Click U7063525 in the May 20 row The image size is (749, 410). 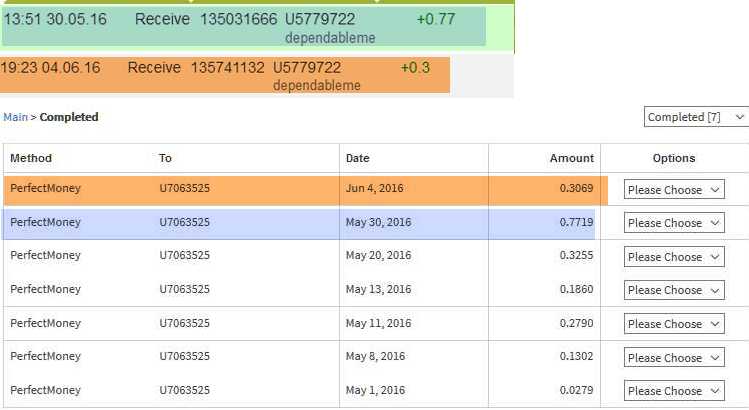tap(184, 255)
